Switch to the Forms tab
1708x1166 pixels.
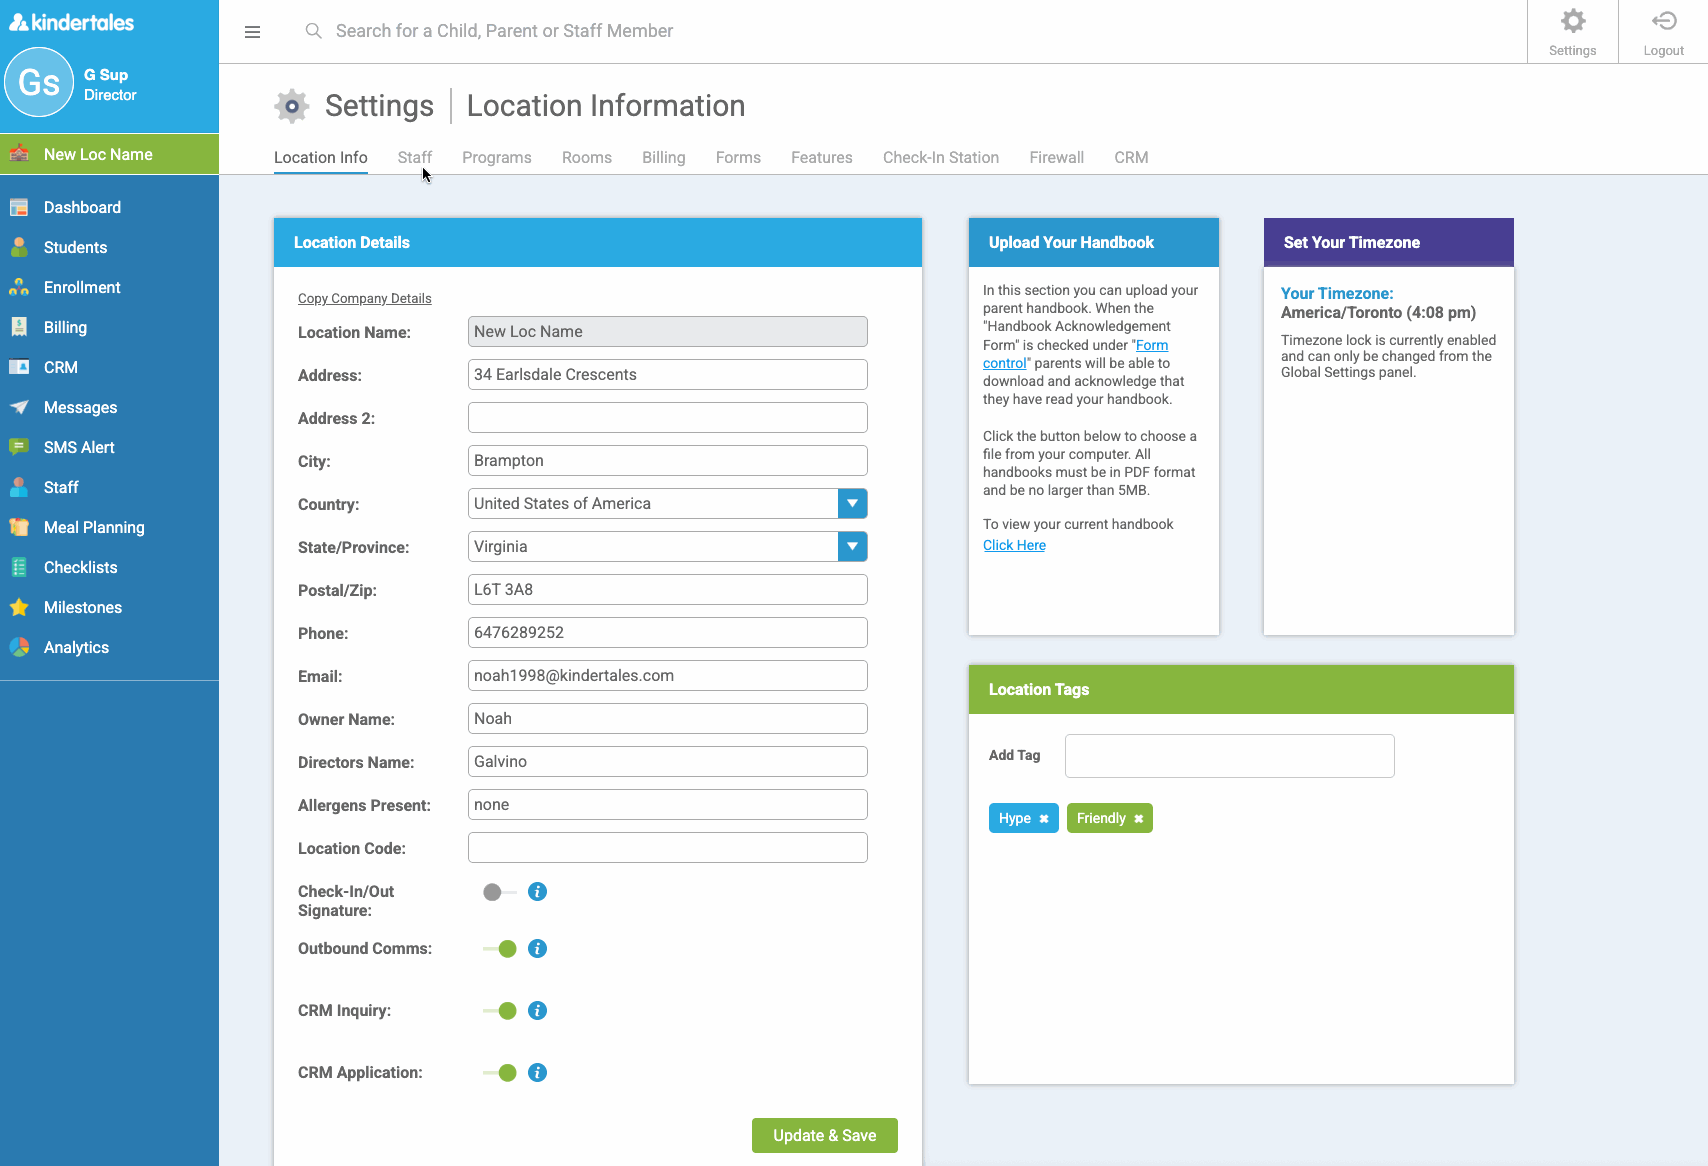(x=738, y=157)
